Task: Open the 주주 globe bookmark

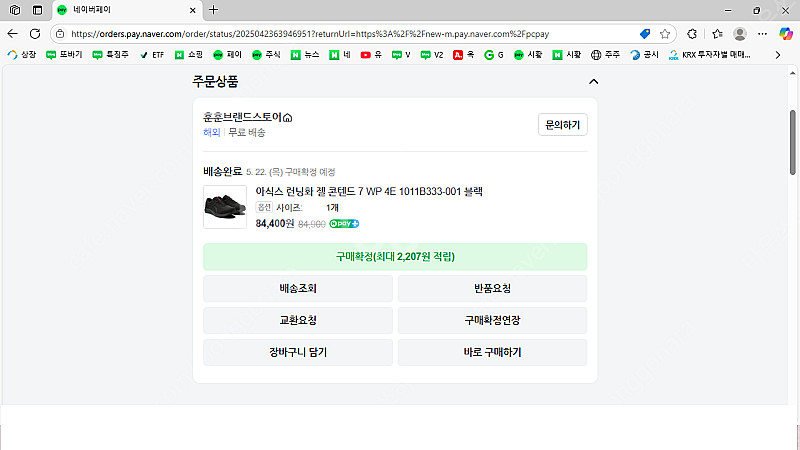Action: tap(605, 55)
